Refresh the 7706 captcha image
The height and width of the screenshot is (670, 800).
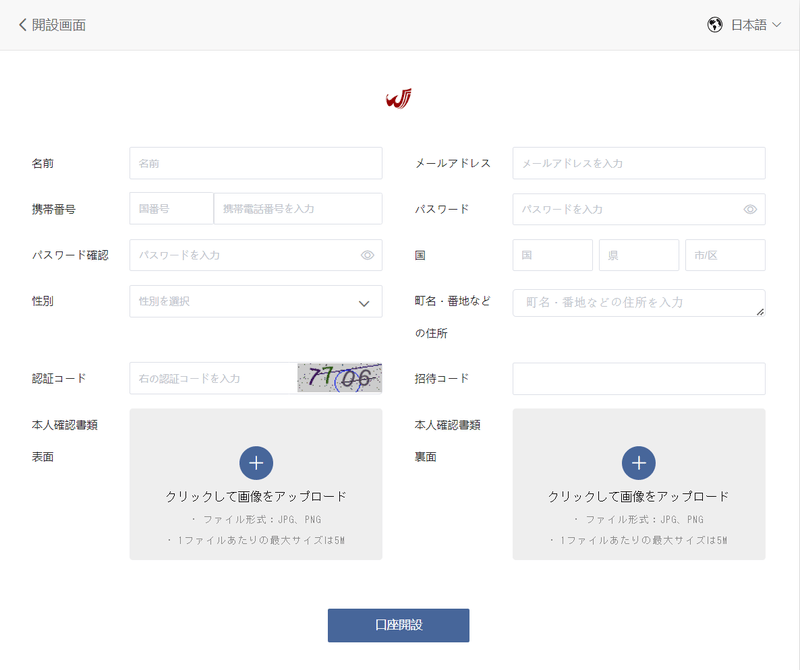click(340, 378)
